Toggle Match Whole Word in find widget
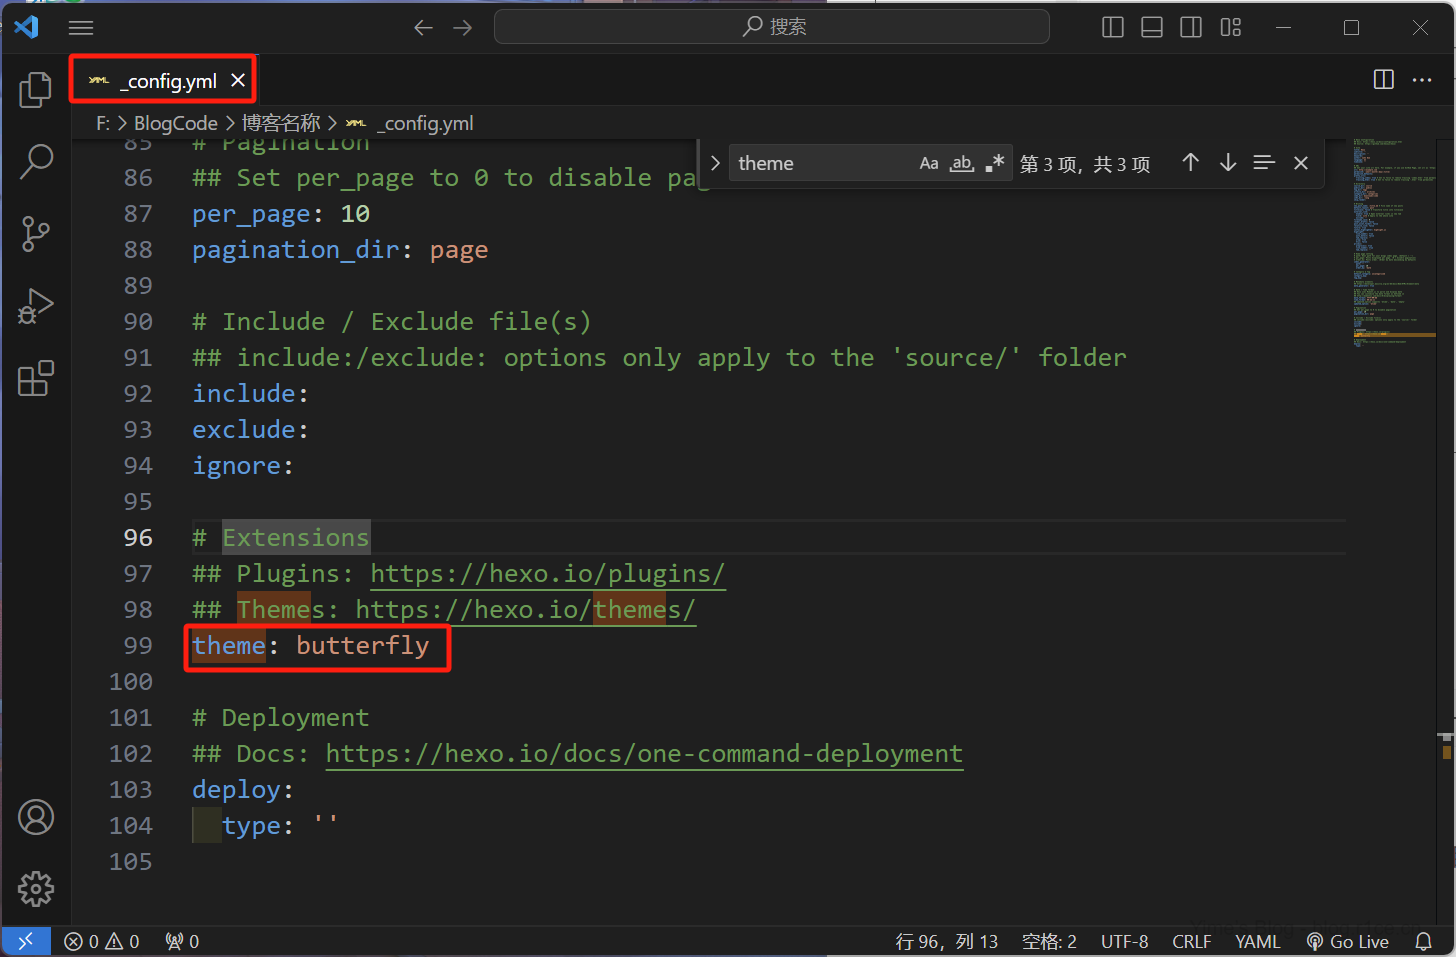This screenshot has width=1456, height=957. [x=961, y=163]
